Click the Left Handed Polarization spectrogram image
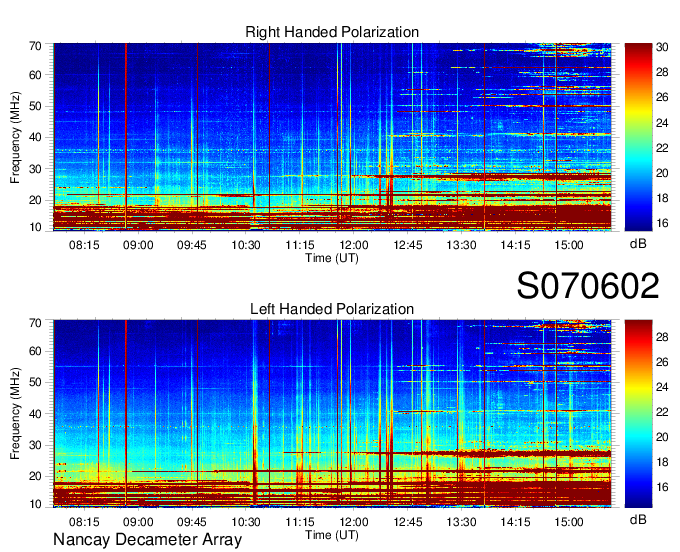This screenshot has height=552, width=680. [332, 413]
